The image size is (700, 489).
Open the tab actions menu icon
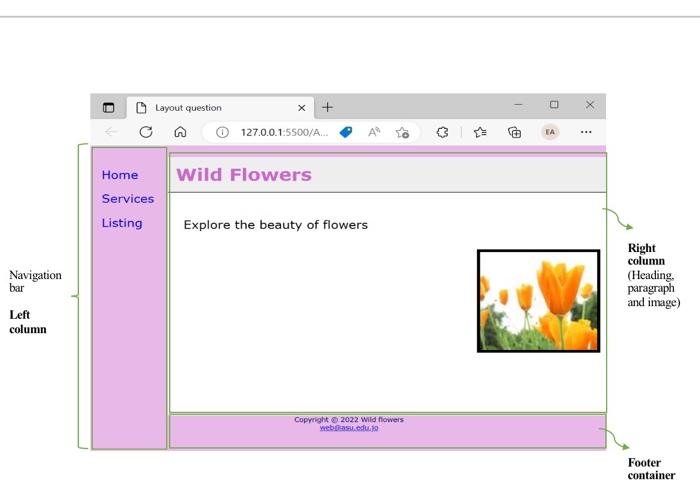click(108, 108)
